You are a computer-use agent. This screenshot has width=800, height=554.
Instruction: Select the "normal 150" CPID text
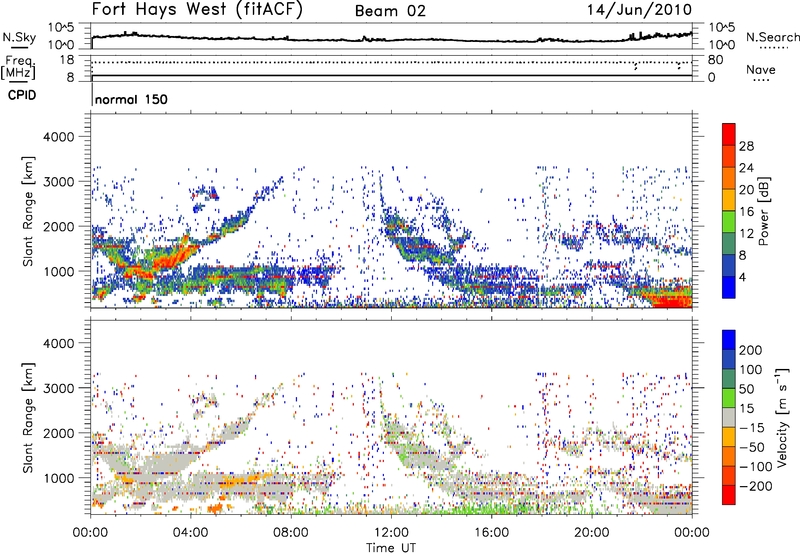point(131,99)
